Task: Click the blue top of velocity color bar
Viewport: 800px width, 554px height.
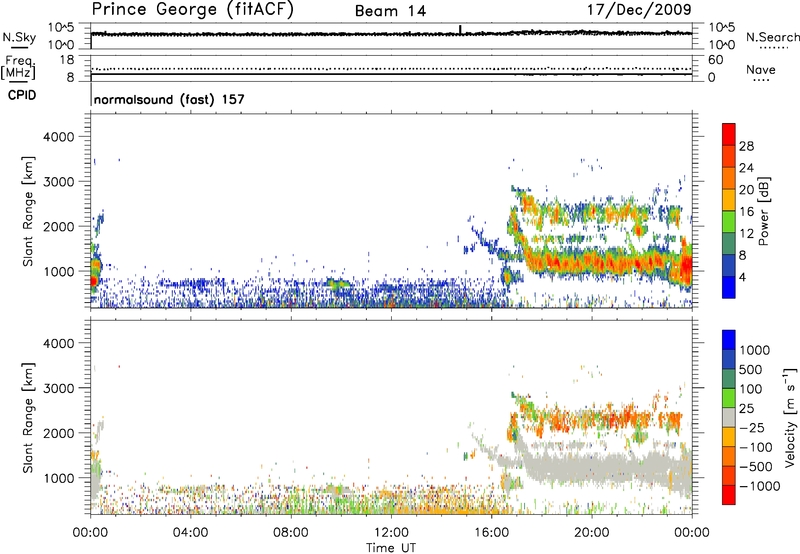Action: click(729, 339)
